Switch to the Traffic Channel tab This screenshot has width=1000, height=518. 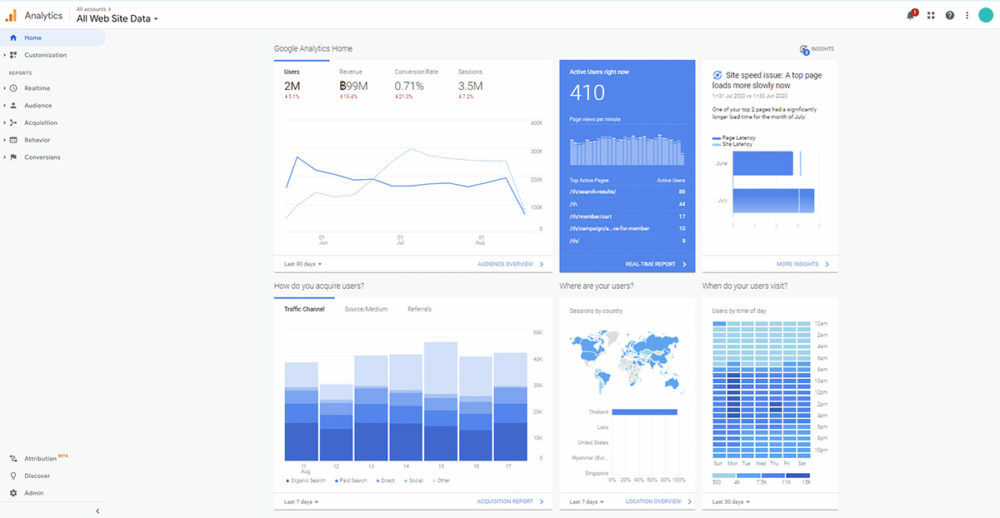304,309
